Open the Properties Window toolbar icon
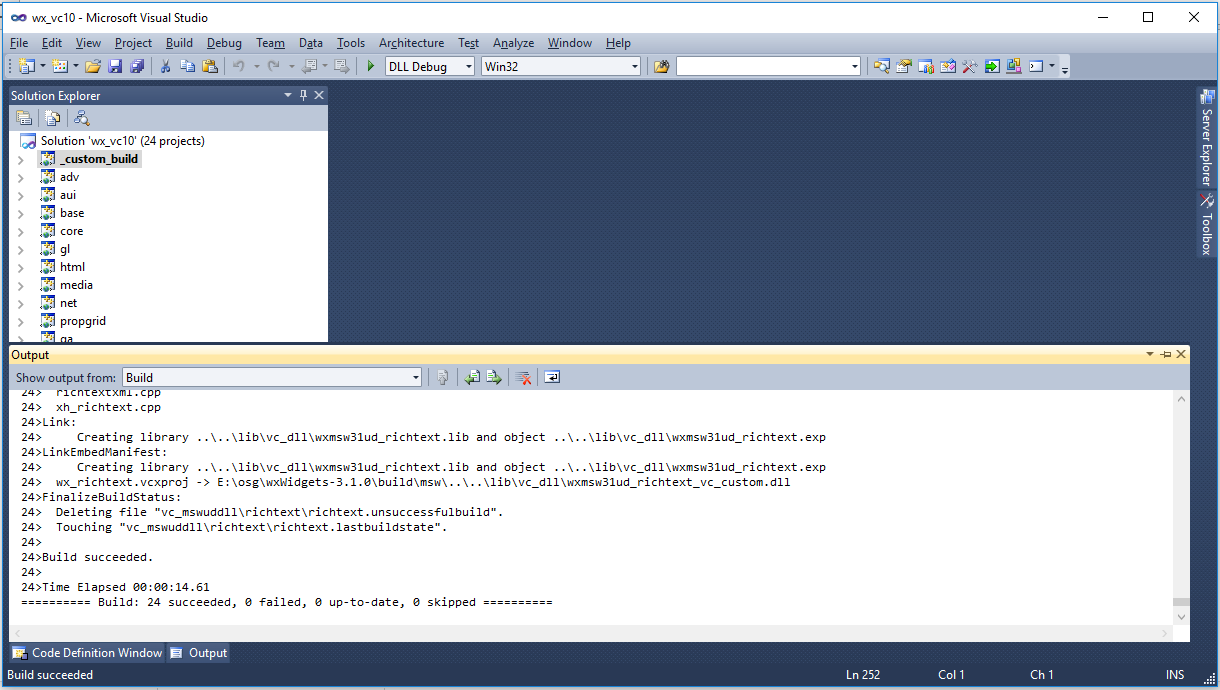This screenshot has width=1220, height=690. coord(902,66)
